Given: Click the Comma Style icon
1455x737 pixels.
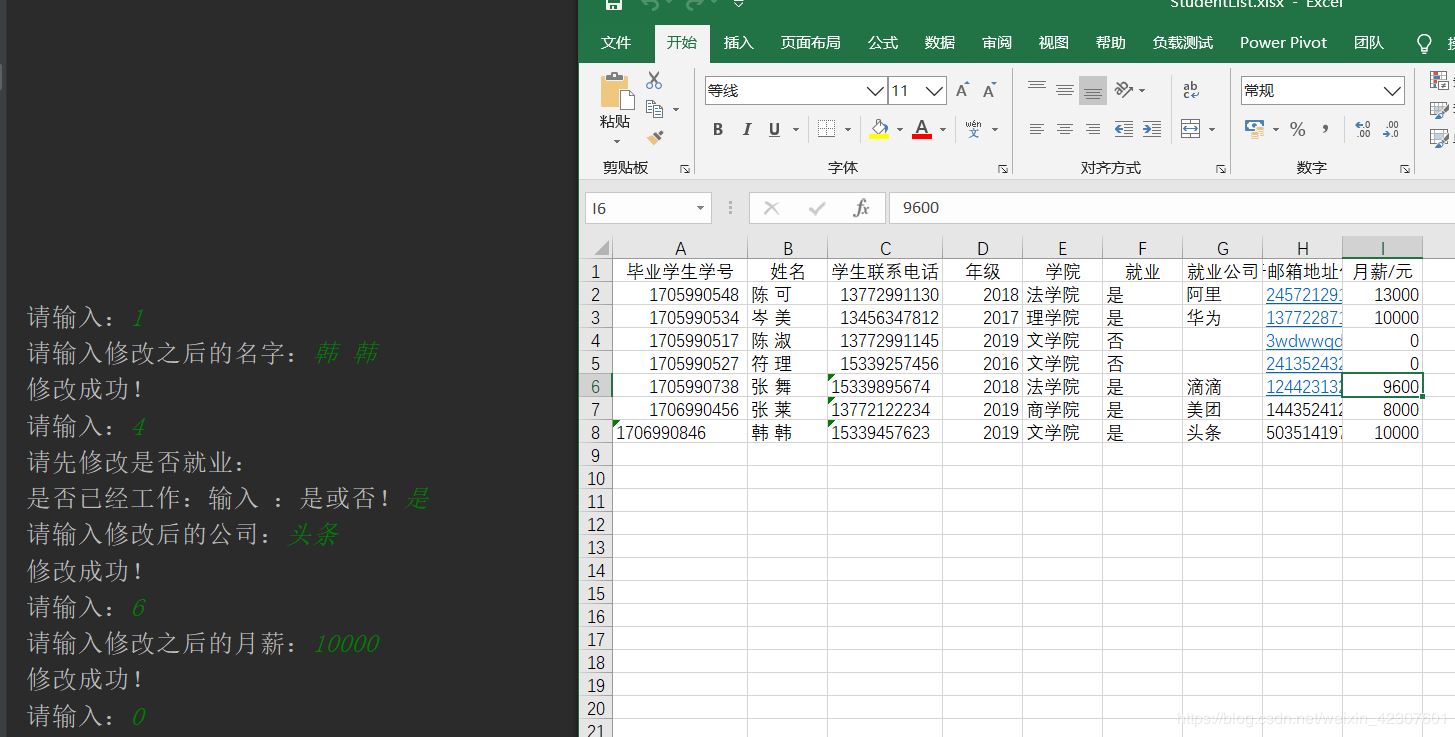Looking at the screenshot, I should (1322, 129).
